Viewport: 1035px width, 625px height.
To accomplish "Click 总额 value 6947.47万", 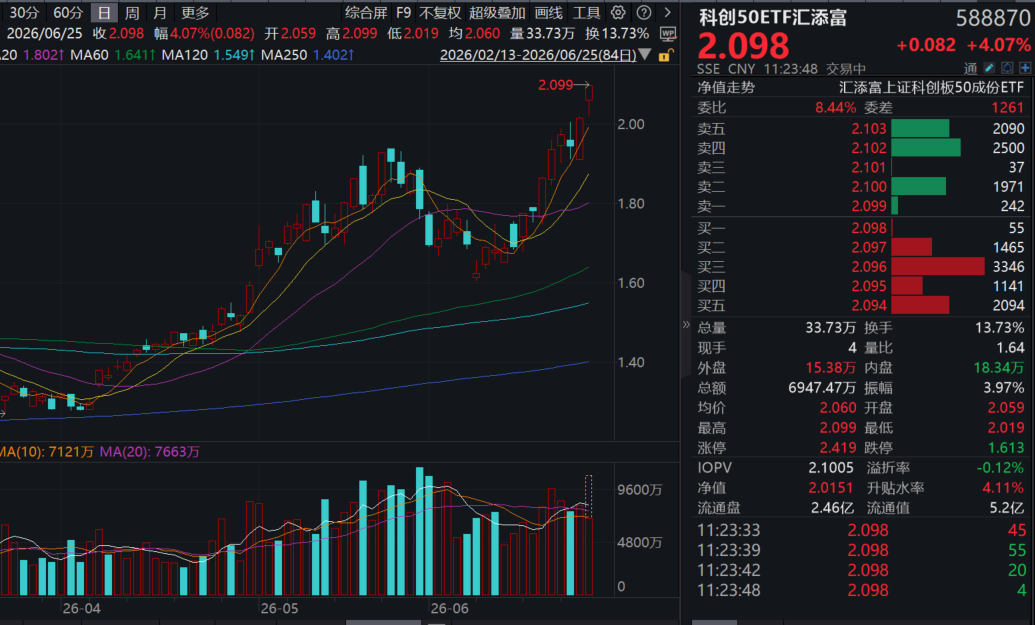I will tap(822, 388).
